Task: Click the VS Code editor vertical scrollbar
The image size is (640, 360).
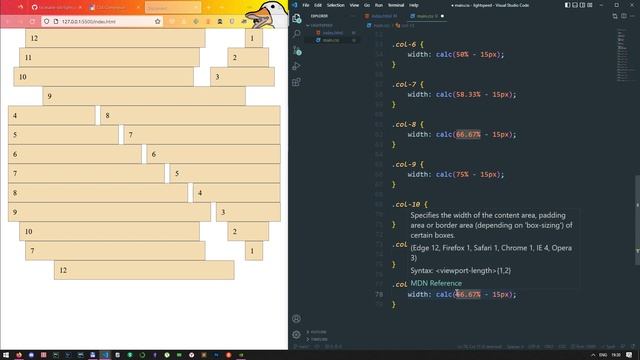Action: 637,214
